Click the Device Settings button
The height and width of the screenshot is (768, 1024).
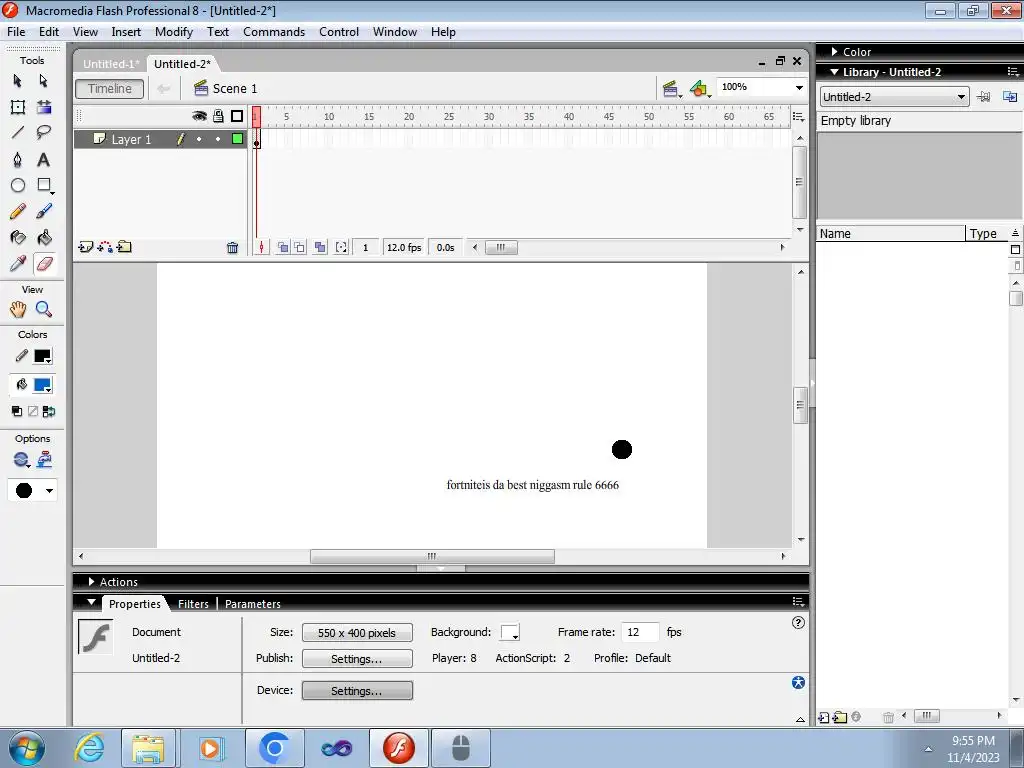pos(357,690)
